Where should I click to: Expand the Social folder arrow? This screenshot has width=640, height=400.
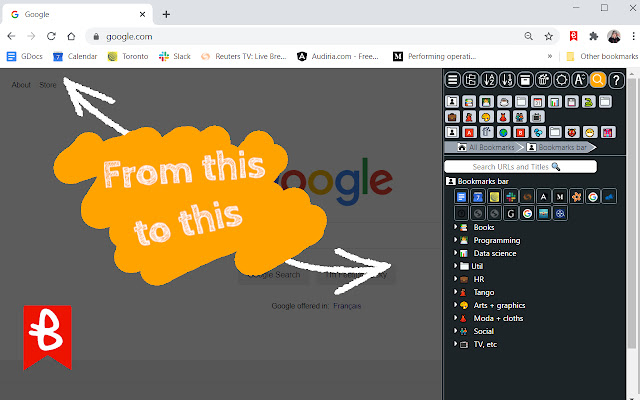point(455,331)
